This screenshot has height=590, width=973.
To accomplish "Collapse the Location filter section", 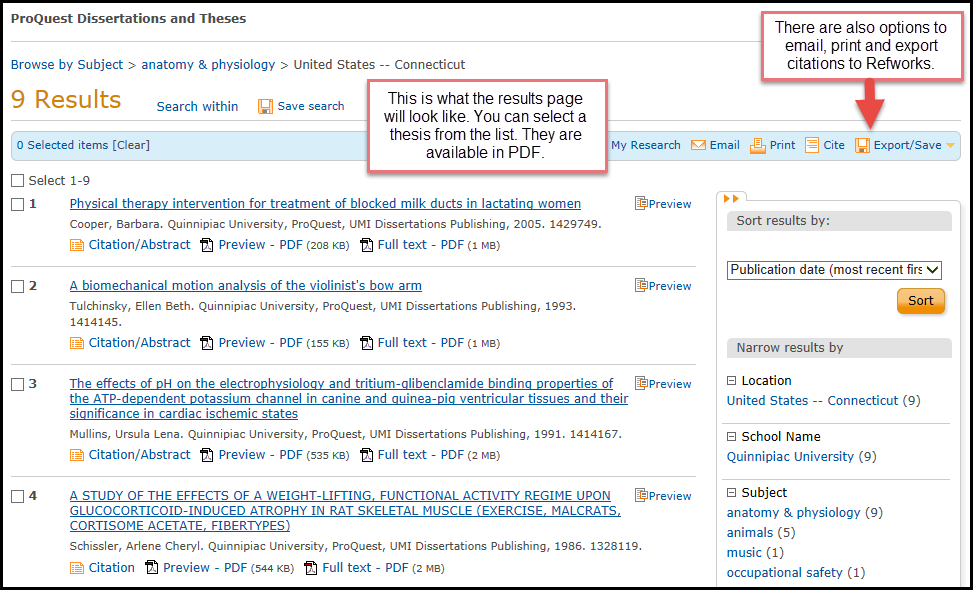I will (x=732, y=381).
